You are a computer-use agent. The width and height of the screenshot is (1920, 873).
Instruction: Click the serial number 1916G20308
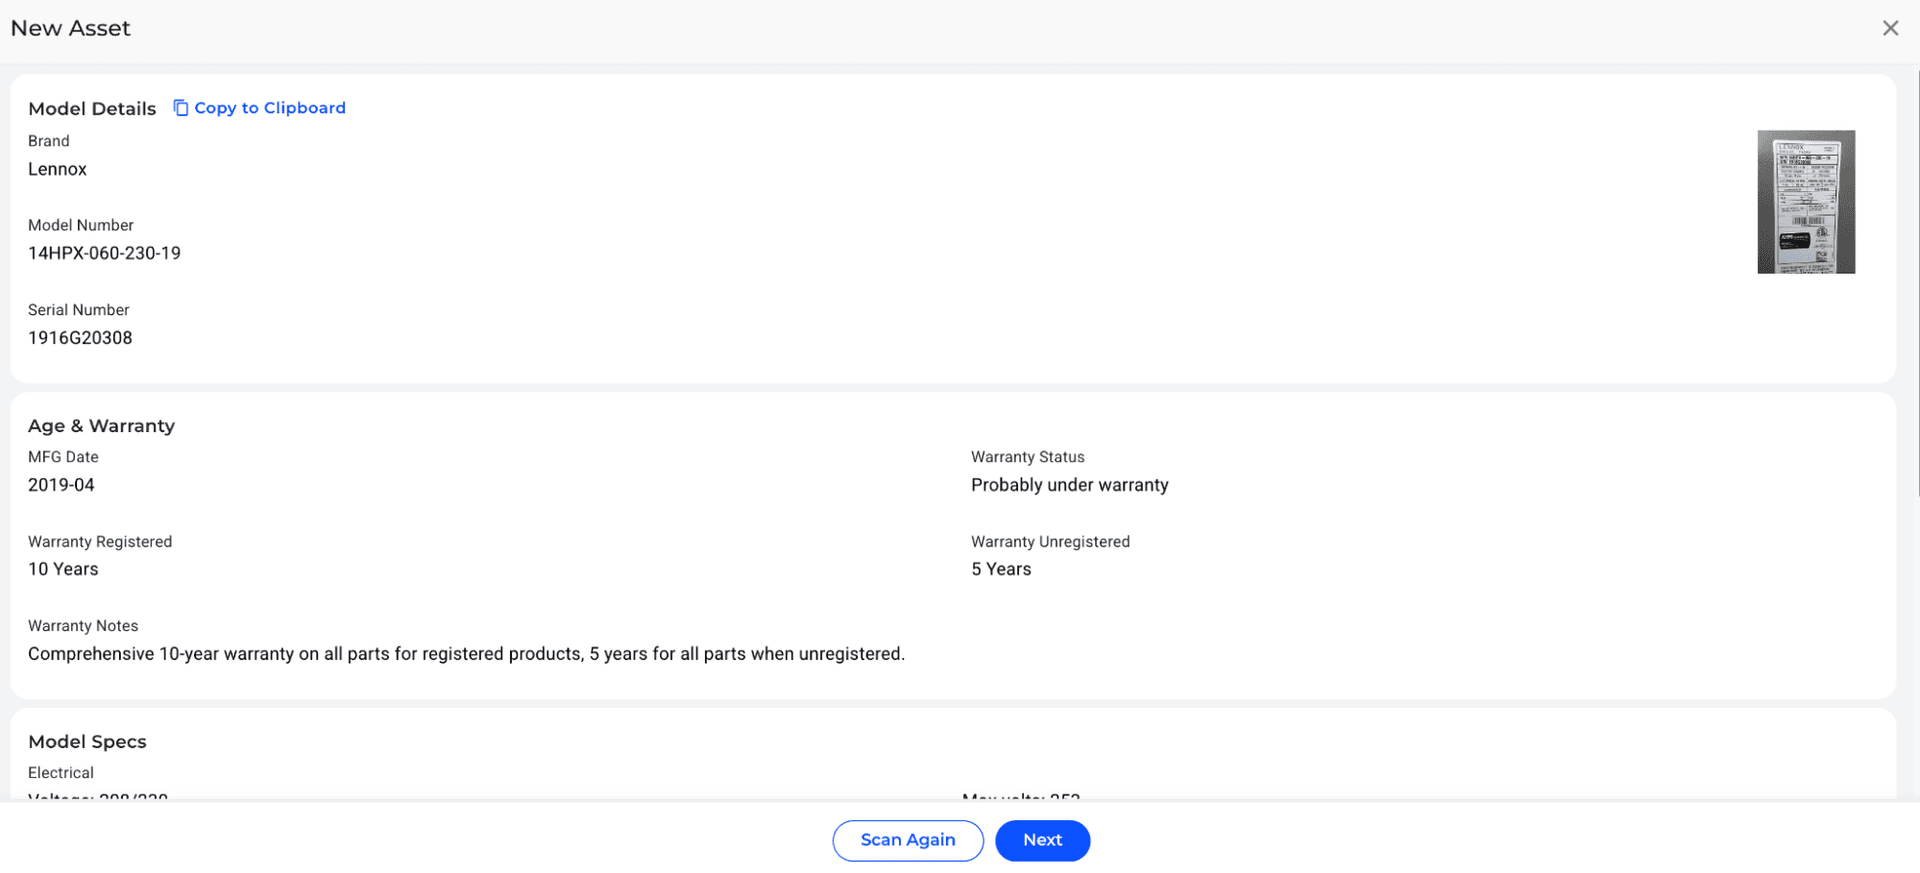(x=80, y=338)
